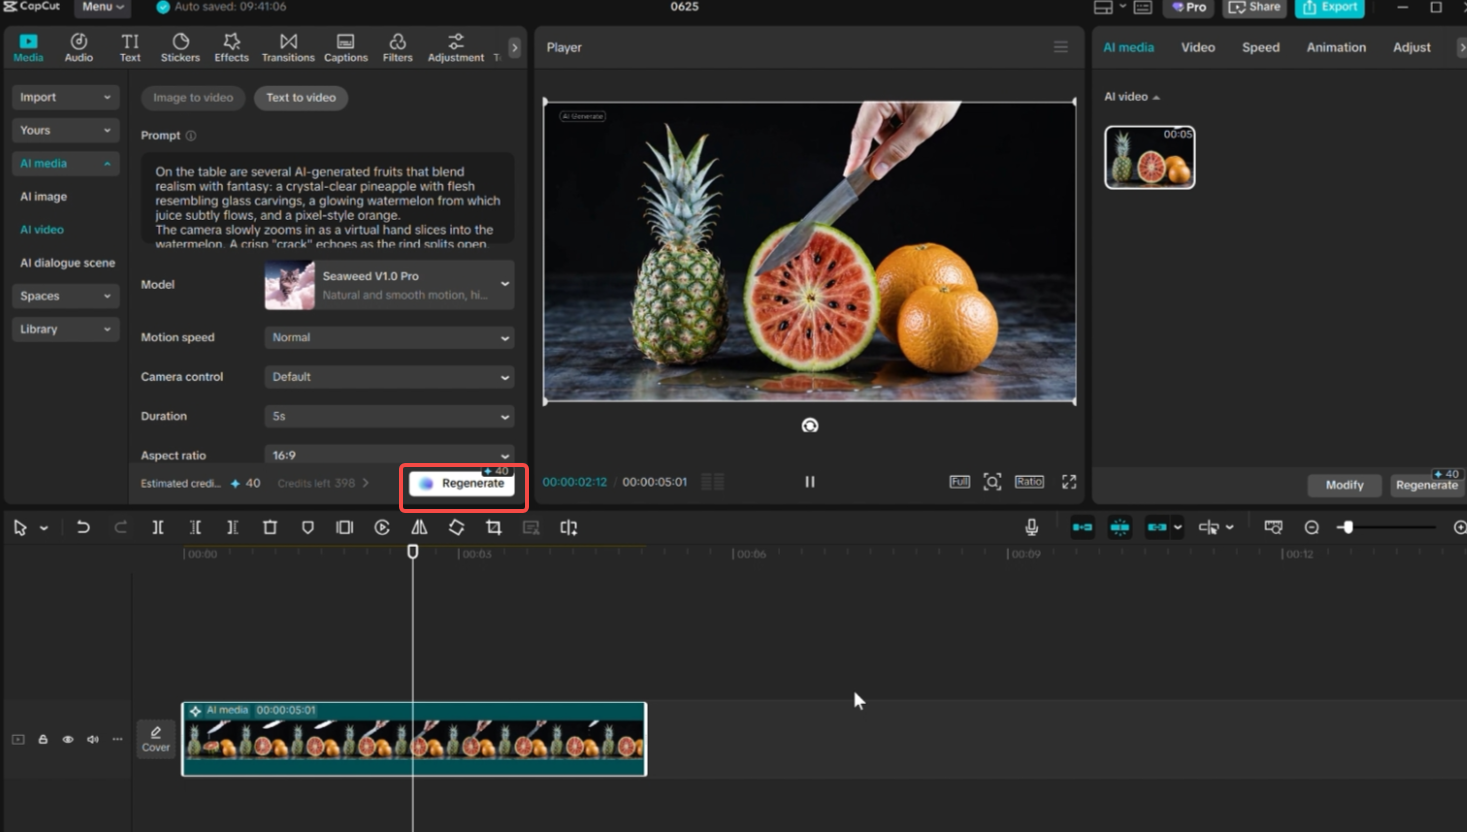Screen dimensions: 1467x832
Task: Mute the AI media track audio
Action: pos(92,739)
